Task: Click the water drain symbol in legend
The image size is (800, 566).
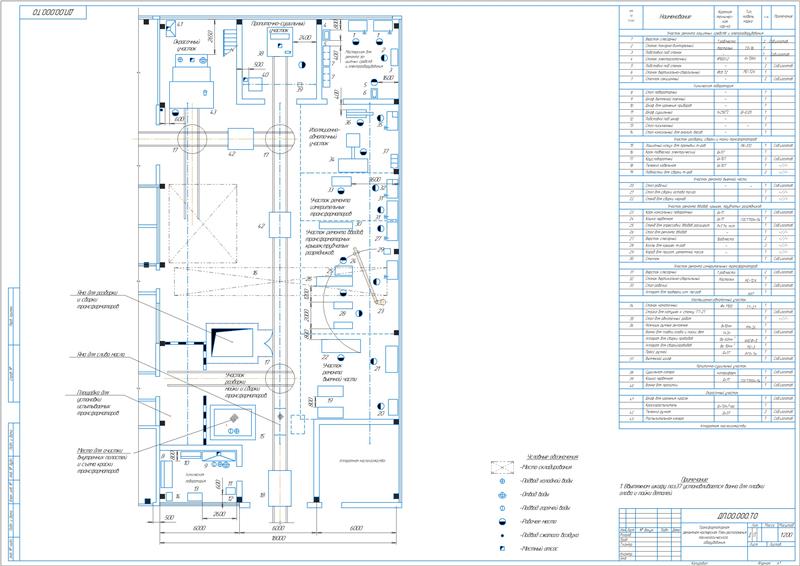Action: (502, 495)
